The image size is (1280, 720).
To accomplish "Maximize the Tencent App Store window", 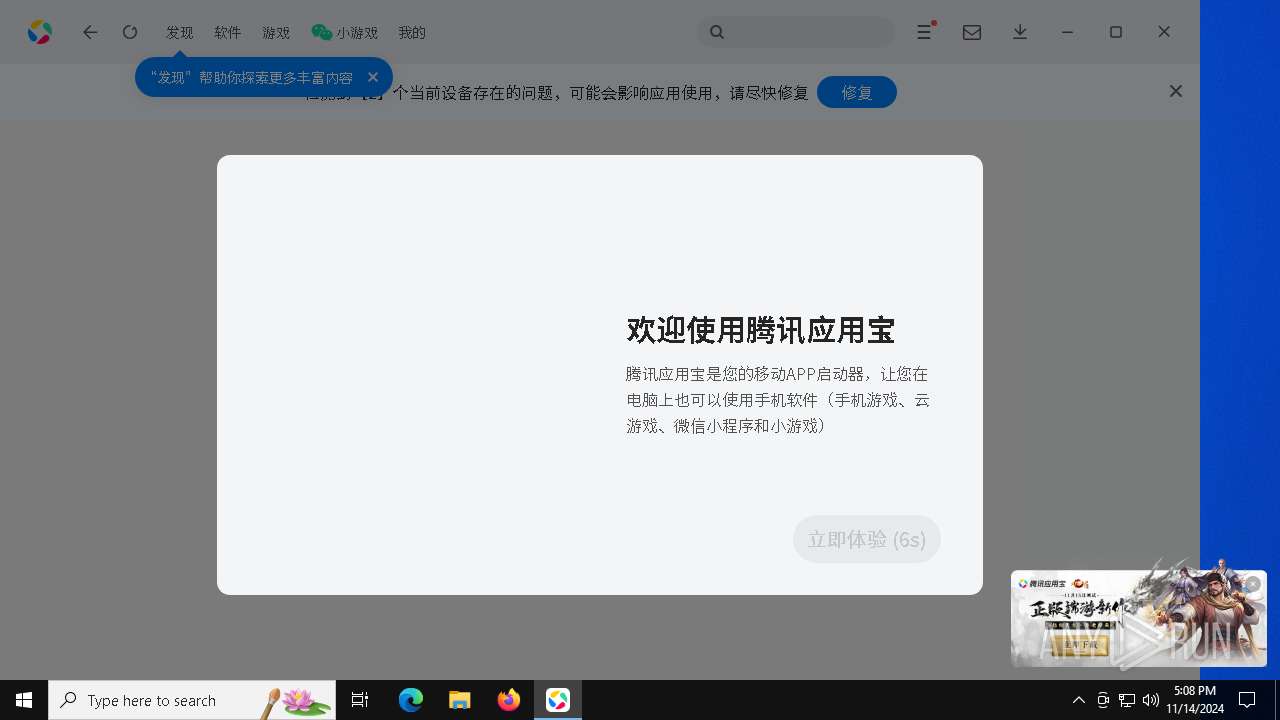I will (x=1116, y=32).
